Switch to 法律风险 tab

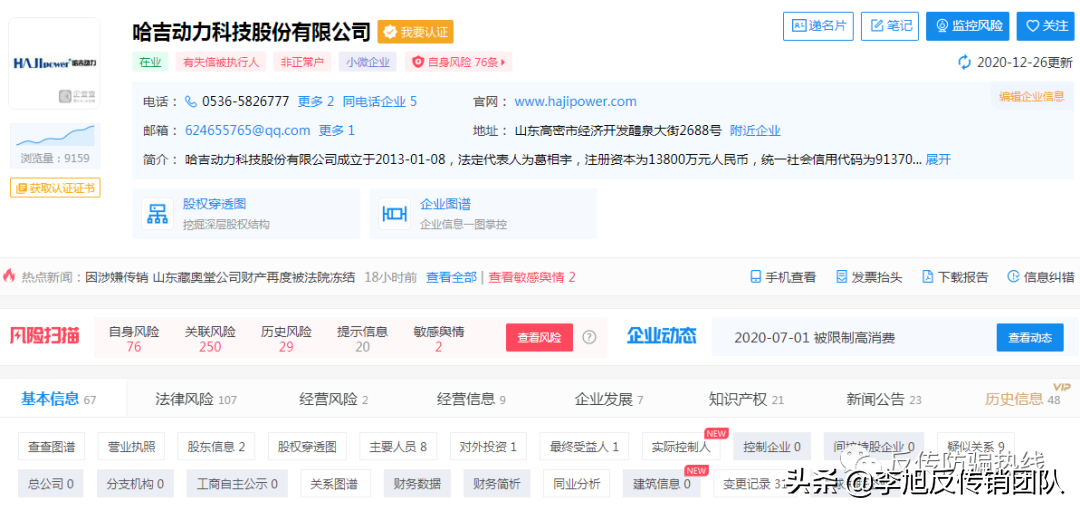point(196,399)
